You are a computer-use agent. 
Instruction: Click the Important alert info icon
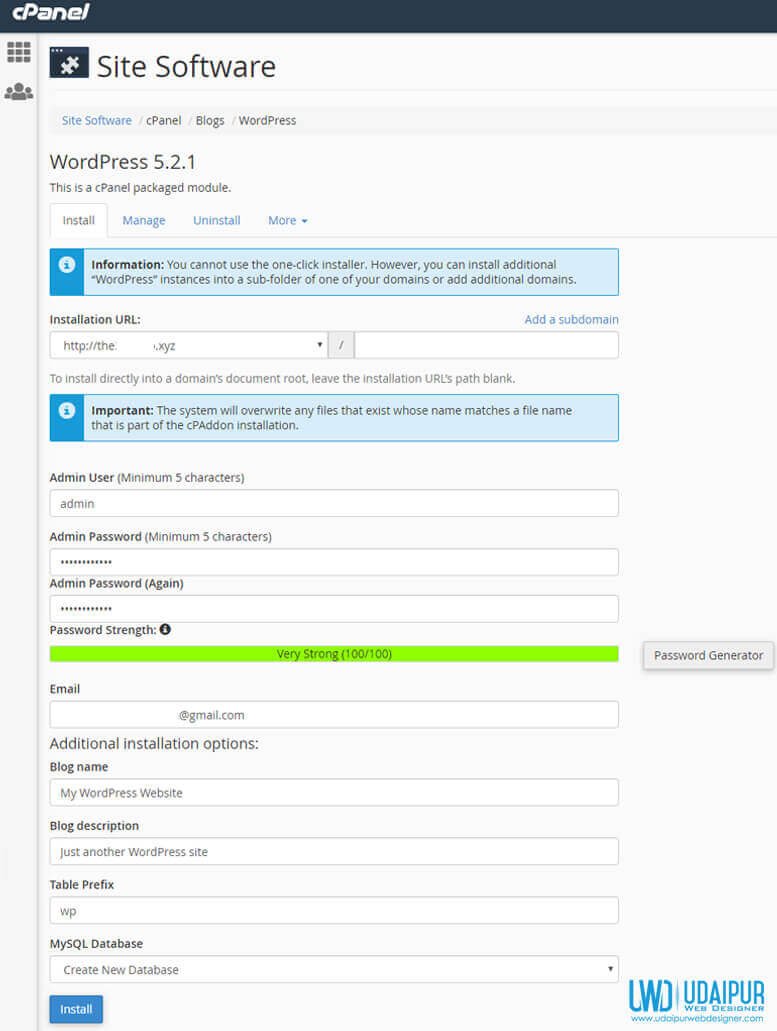point(67,411)
